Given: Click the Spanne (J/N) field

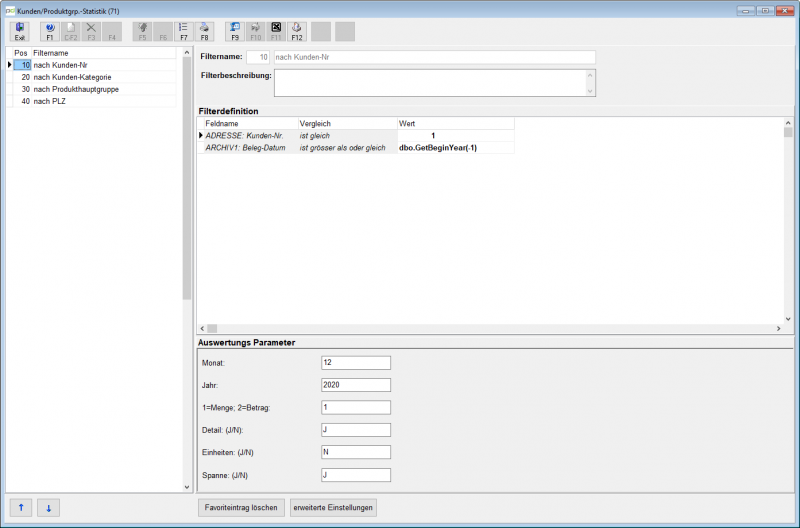Looking at the screenshot, I should pos(356,475).
